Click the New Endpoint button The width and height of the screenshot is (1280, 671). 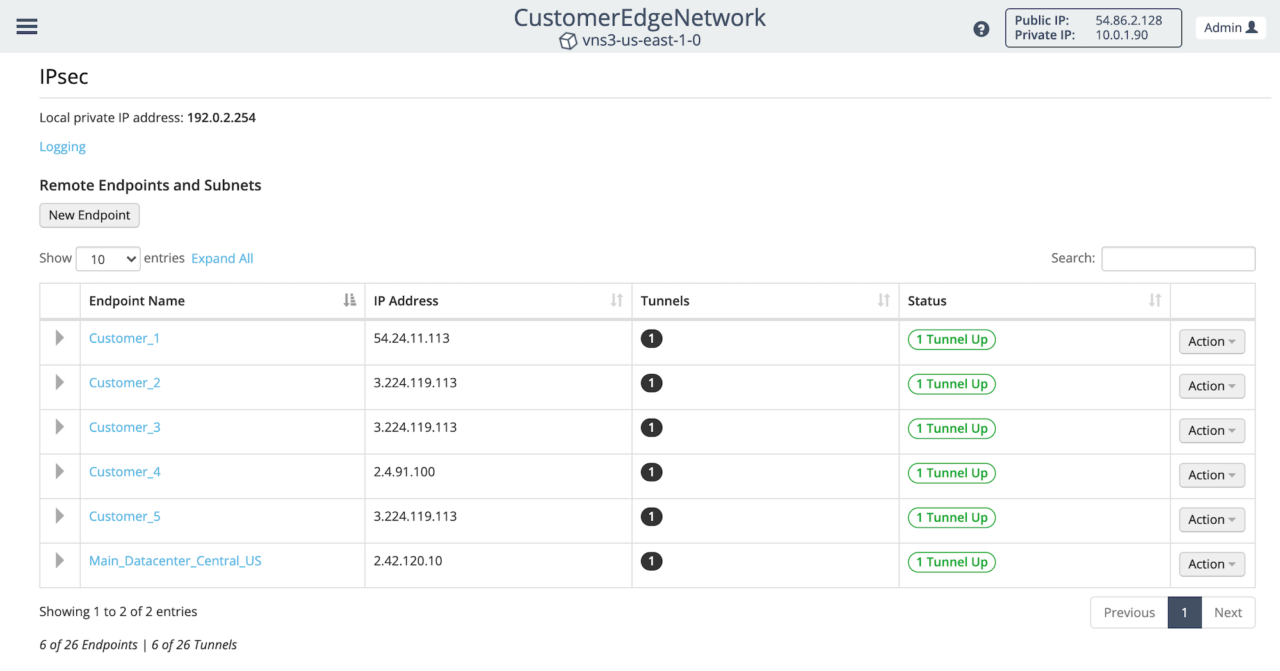click(x=89, y=215)
